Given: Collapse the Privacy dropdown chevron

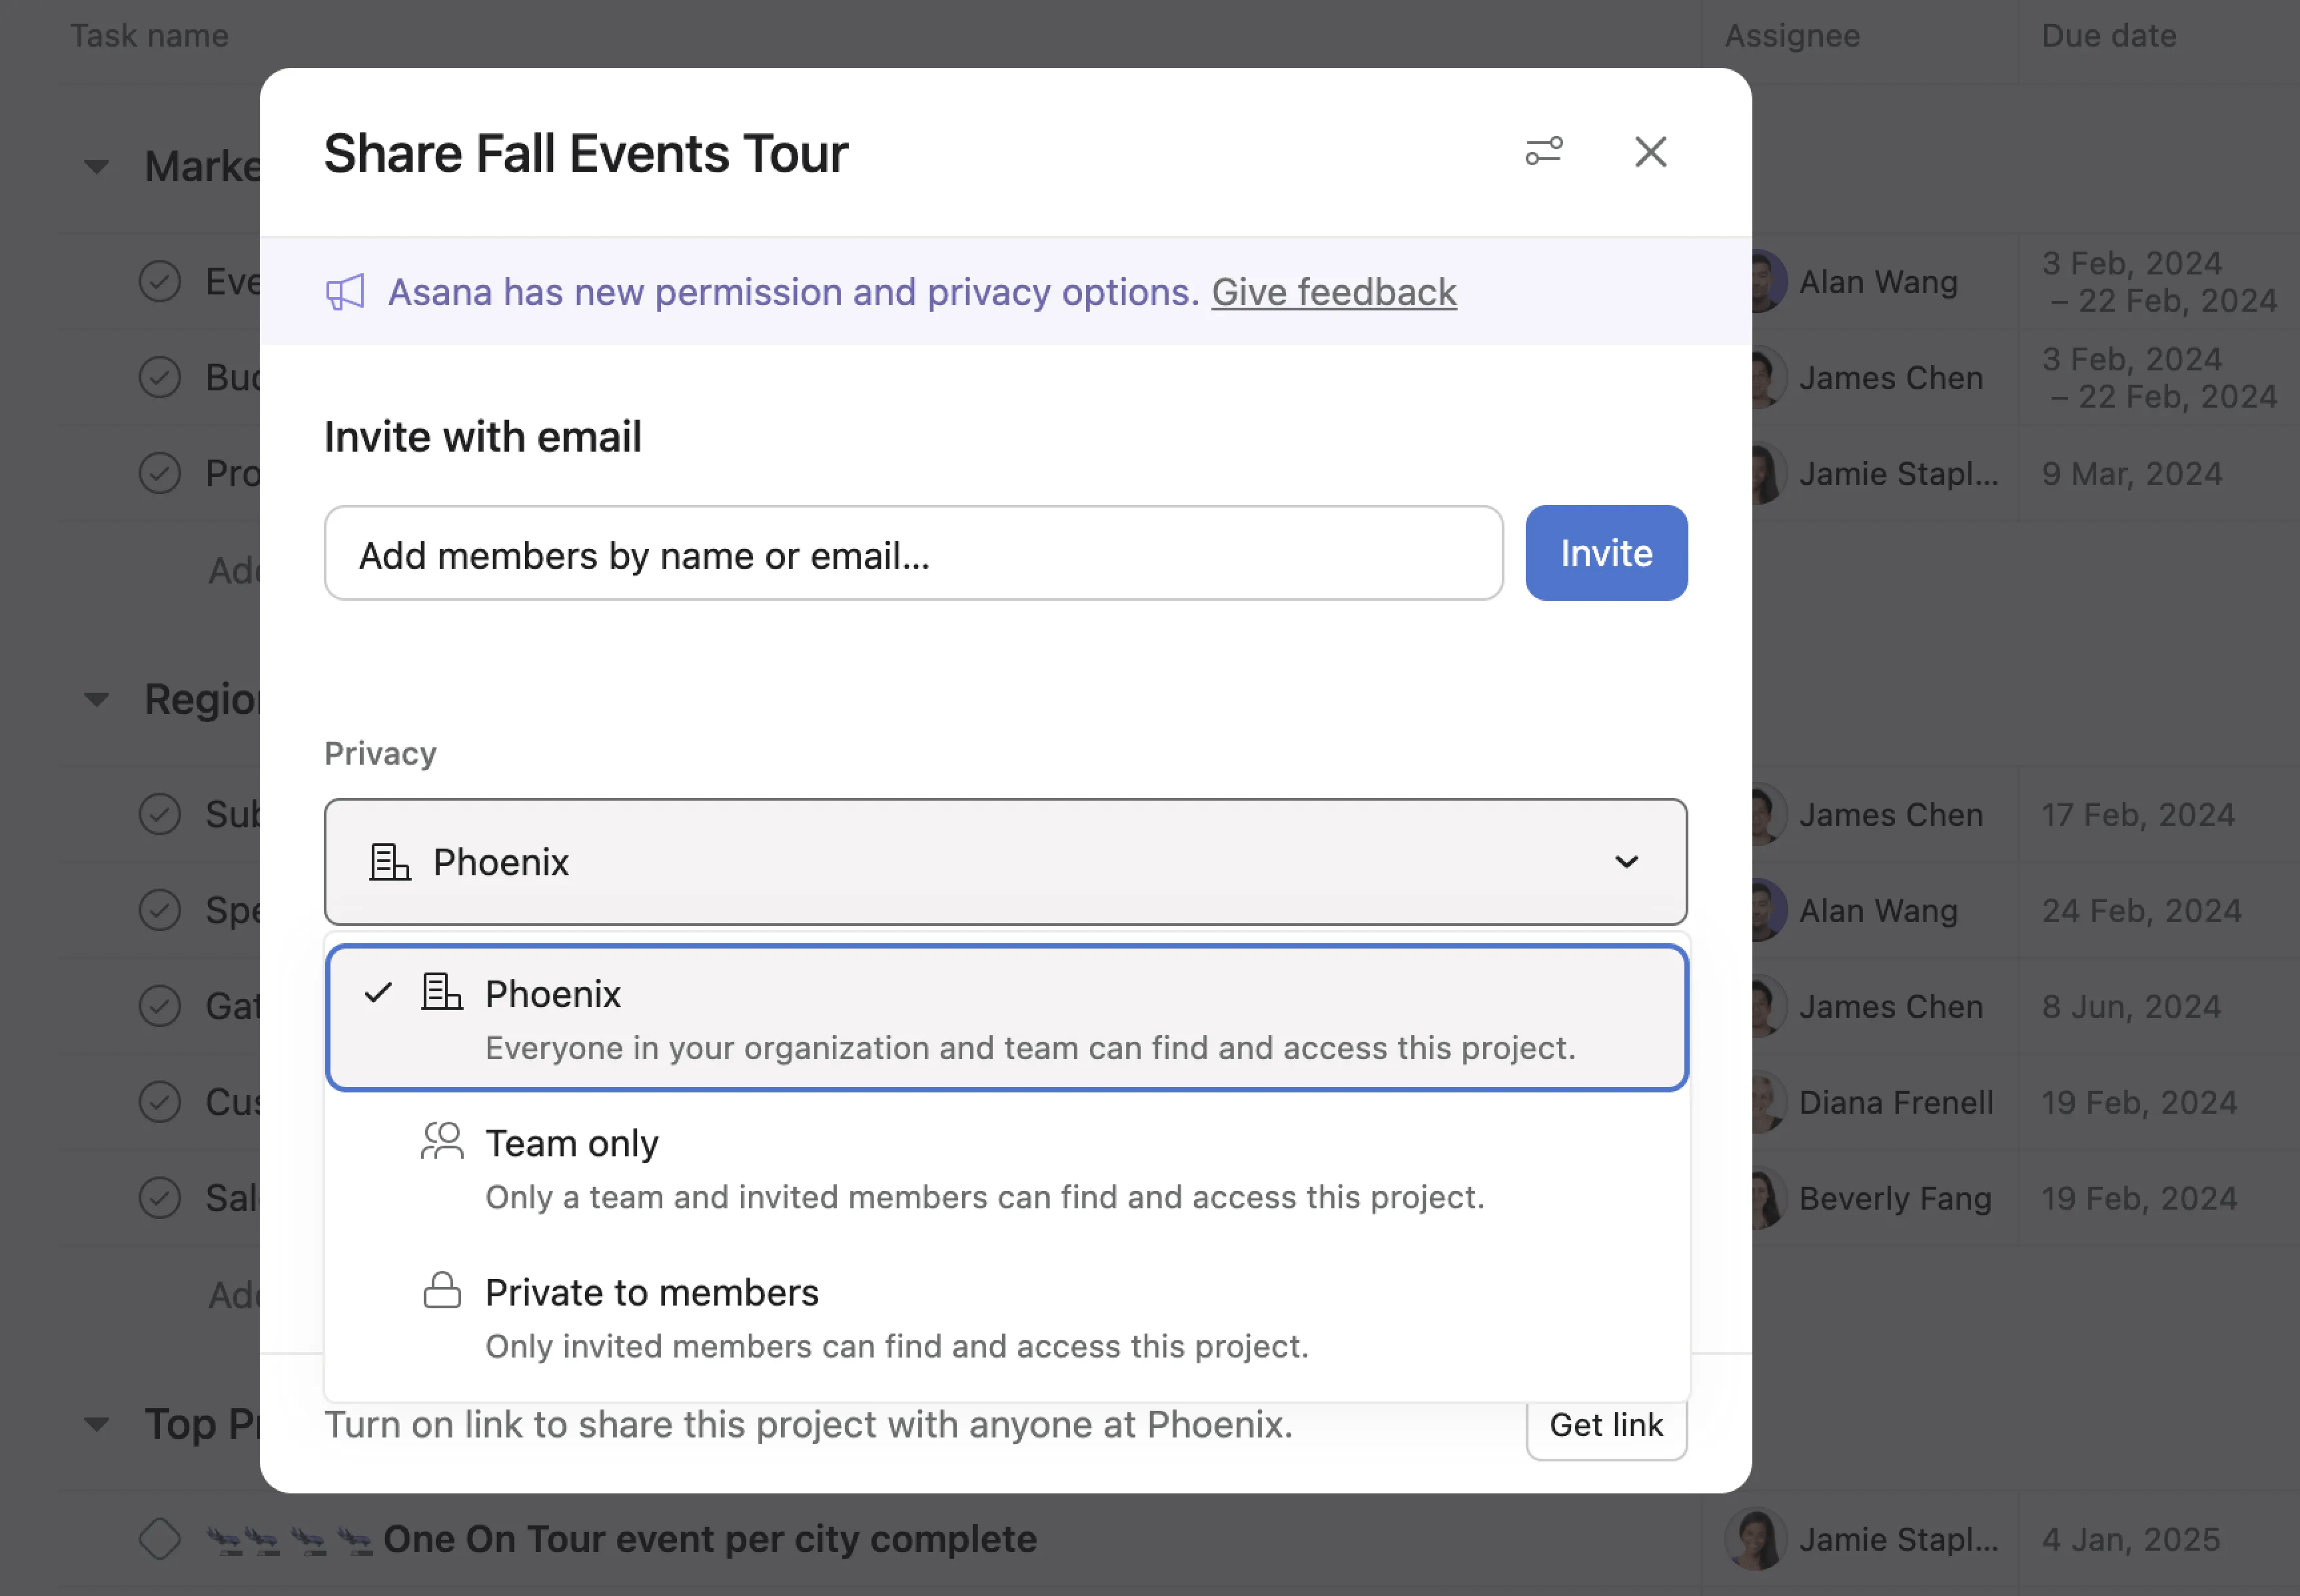Looking at the screenshot, I should [x=1626, y=862].
